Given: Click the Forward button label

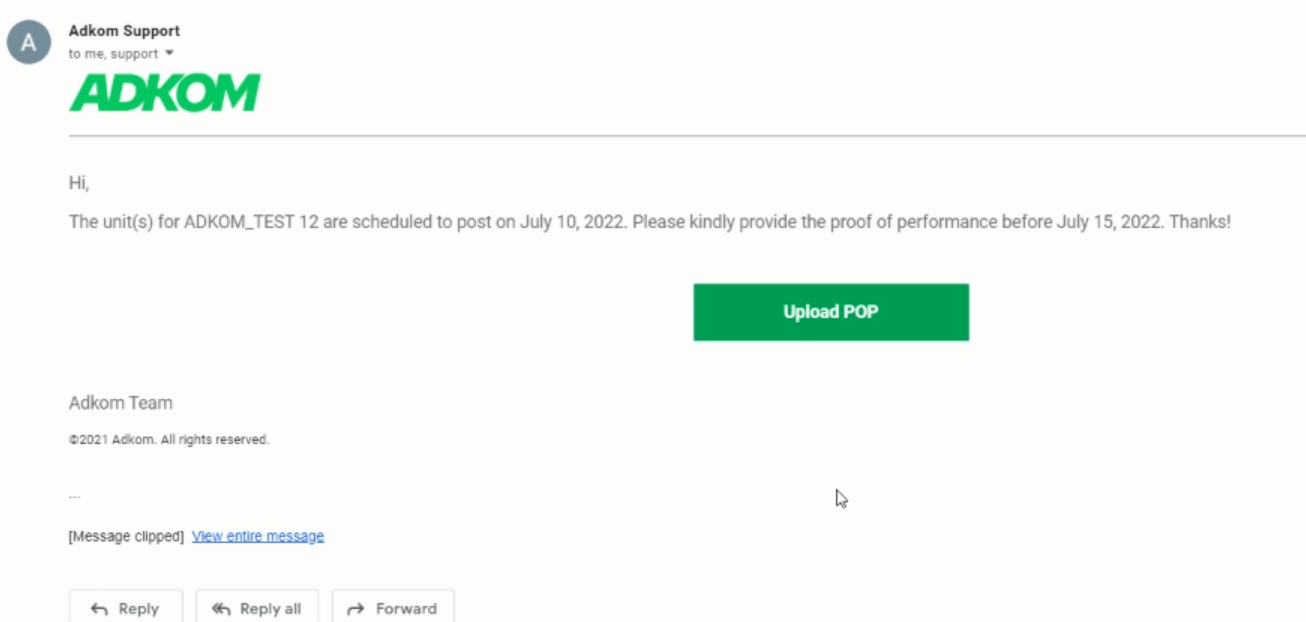Looking at the screenshot, I should (x=406, y=608).
